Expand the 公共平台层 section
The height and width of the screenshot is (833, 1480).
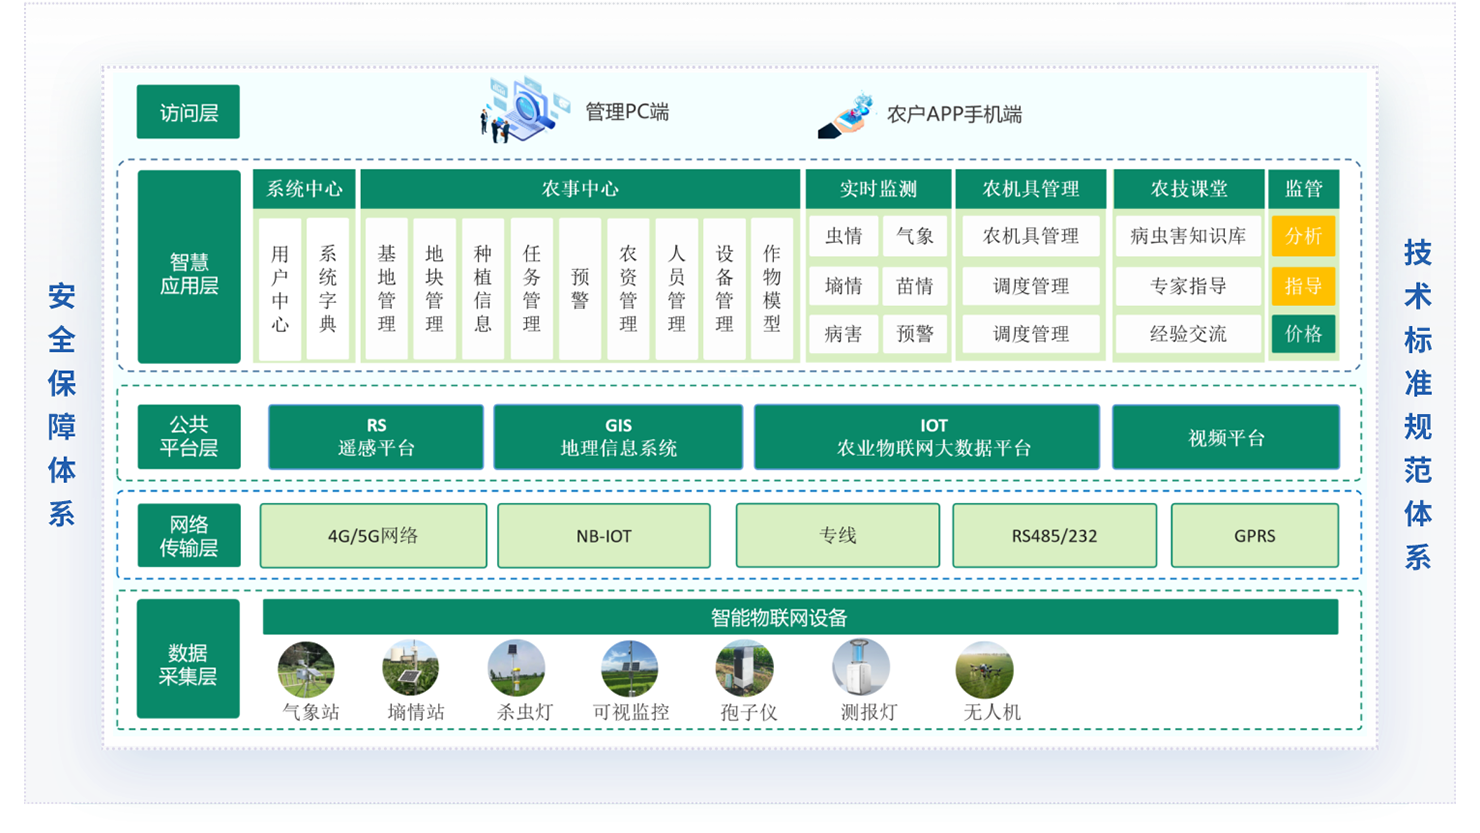[x=188, y=437]
